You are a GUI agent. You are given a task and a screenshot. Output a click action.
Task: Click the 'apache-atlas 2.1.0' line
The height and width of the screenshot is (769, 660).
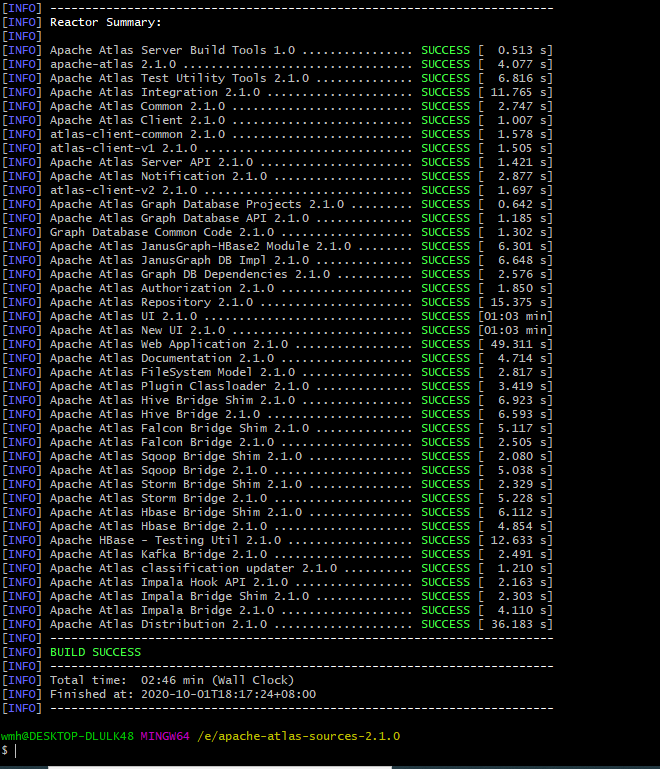113,64
